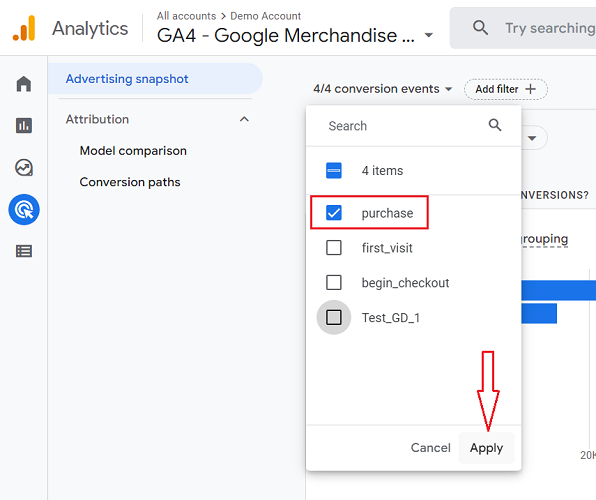Click the longer blue chart bar
The height and width of the screenshot is (500, 596).
(x=558, y=290)
